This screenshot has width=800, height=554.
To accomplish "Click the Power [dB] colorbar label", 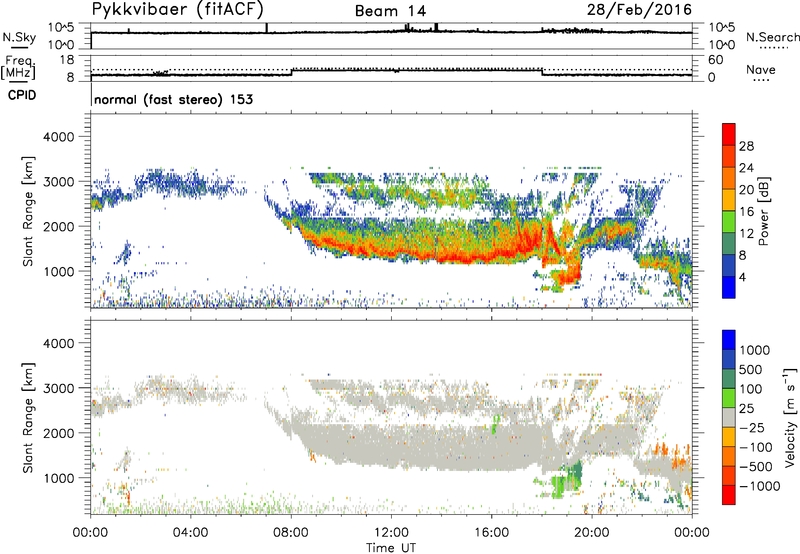I will pyautogui.click(x=763, y=212).
